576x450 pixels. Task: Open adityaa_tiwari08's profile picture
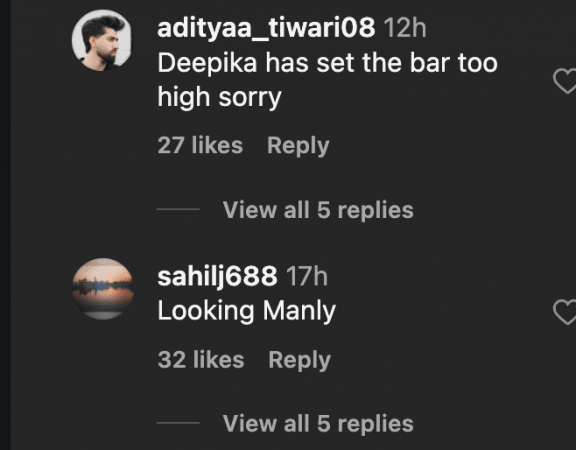102,40
